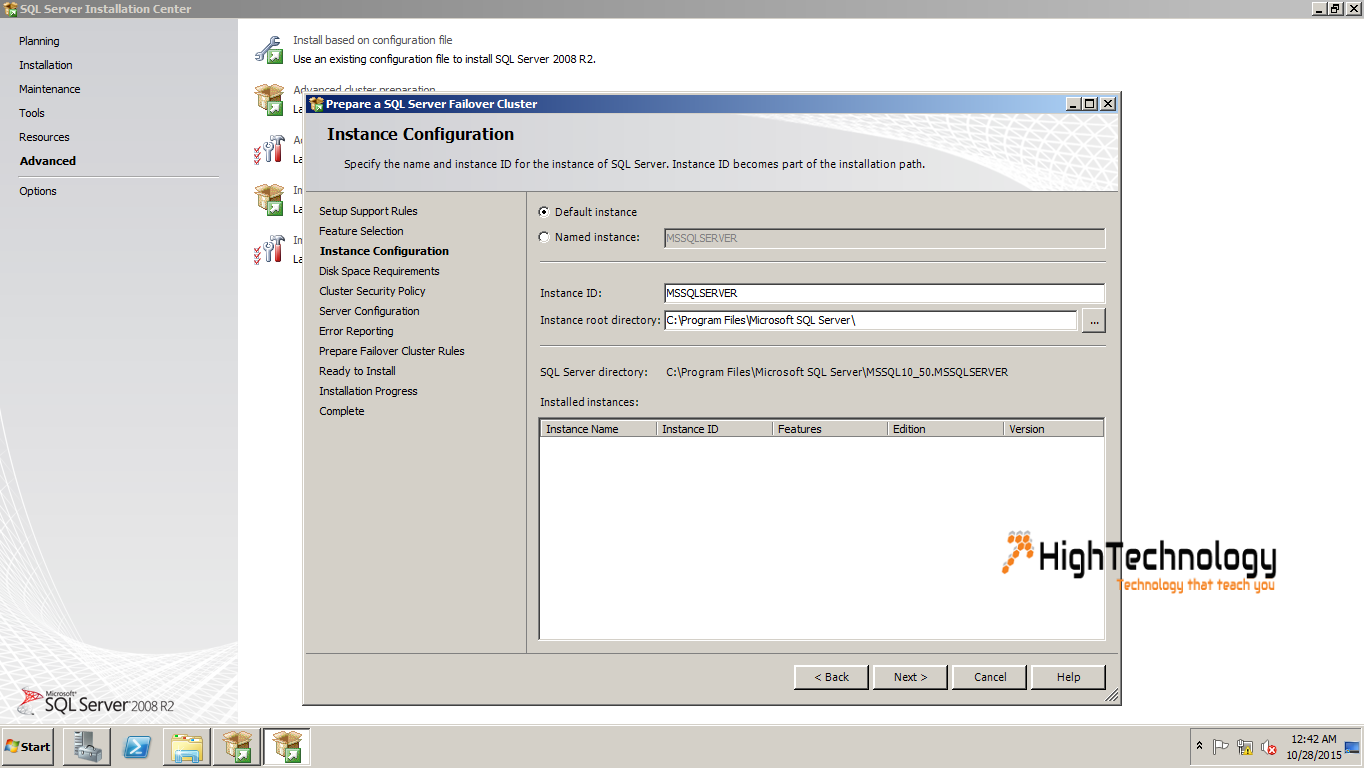
Task: Click Instance Name column header
Action: (598, 429)
